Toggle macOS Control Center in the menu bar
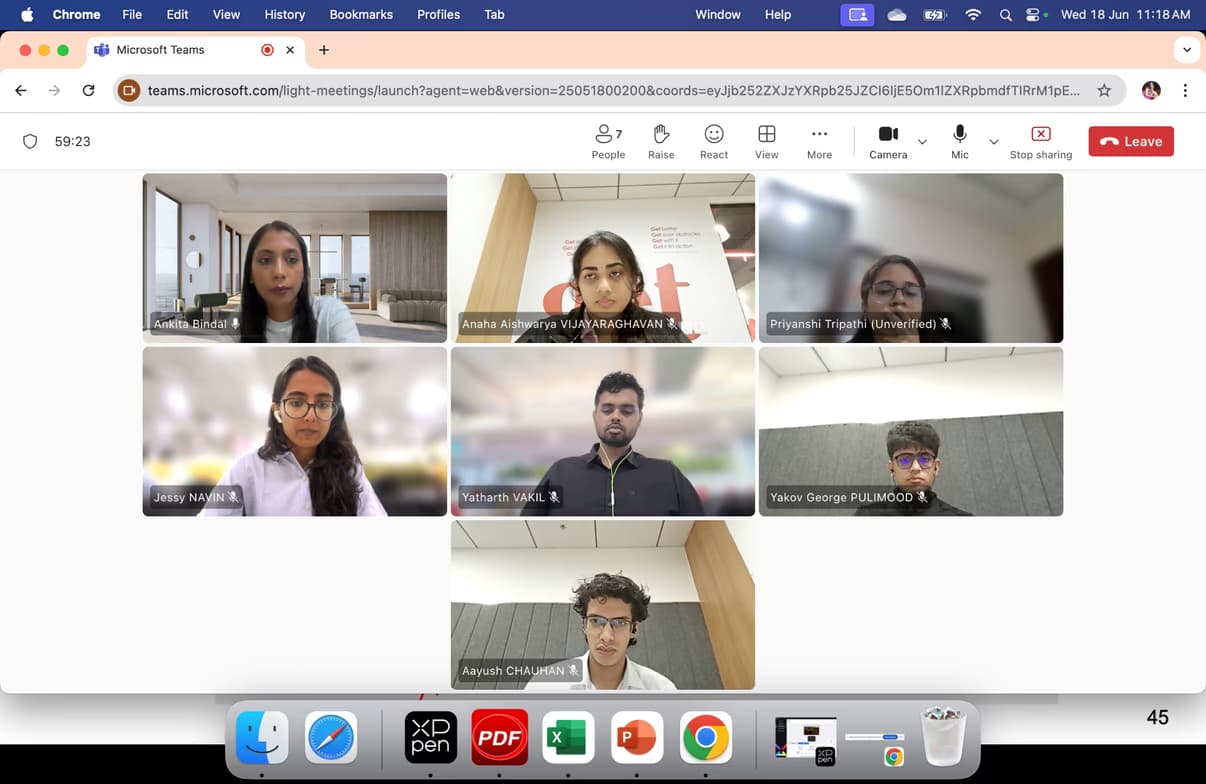 (x=1033, y=15)
